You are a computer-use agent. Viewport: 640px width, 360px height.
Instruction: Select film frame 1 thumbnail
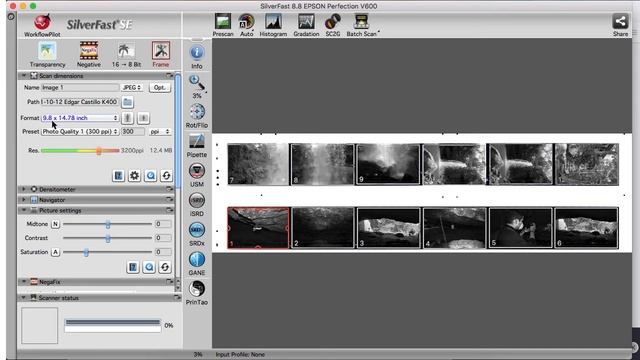pyautogui.click(x=258, y=228)
